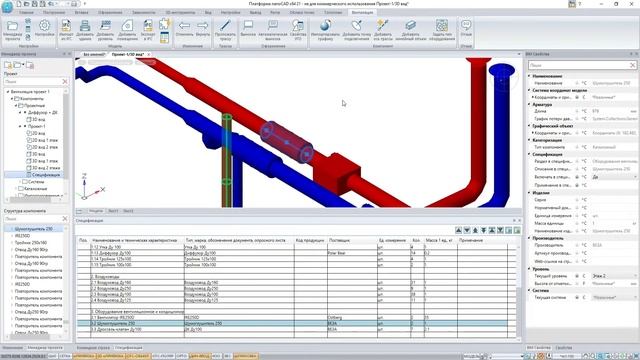Open the Менеджер проекта ribbon button

click(x=12, y=30)
